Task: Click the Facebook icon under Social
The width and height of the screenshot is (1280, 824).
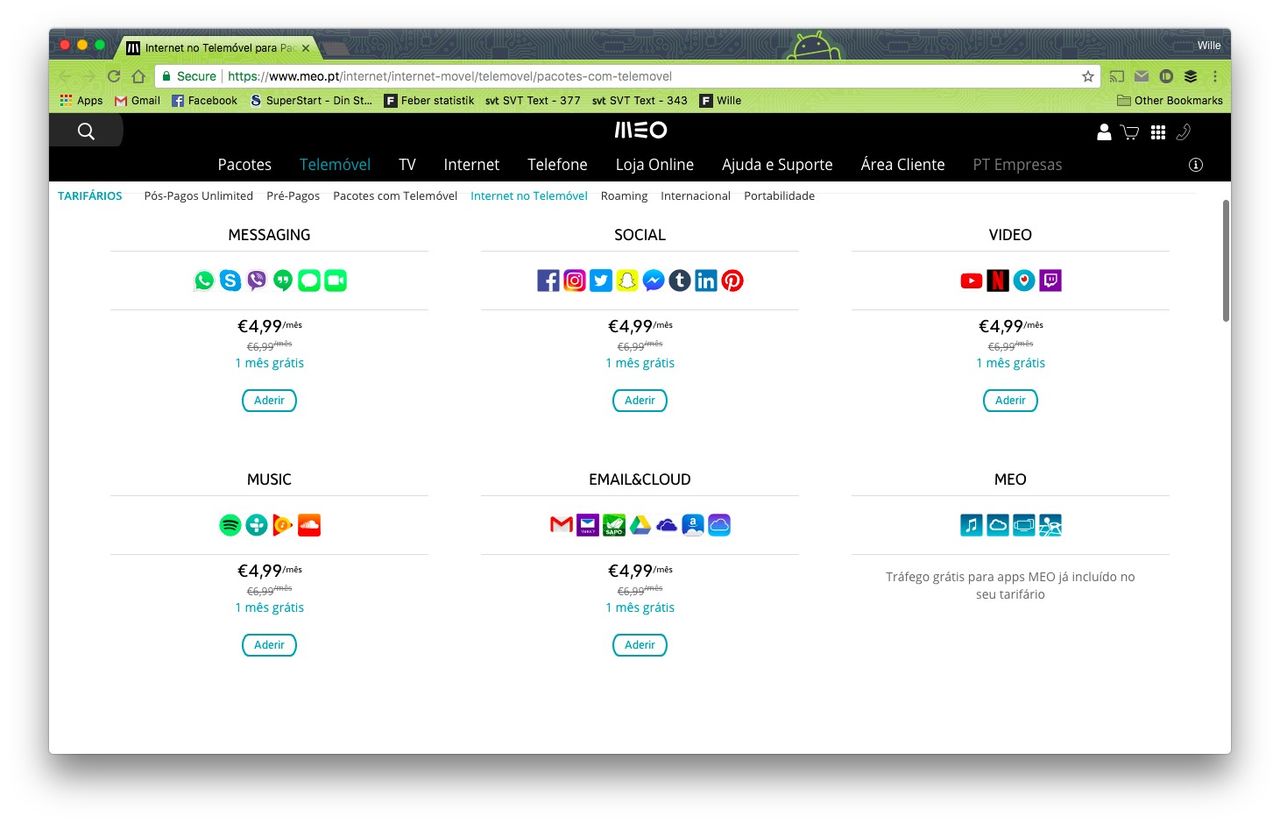Action: (x=548, y=281)
